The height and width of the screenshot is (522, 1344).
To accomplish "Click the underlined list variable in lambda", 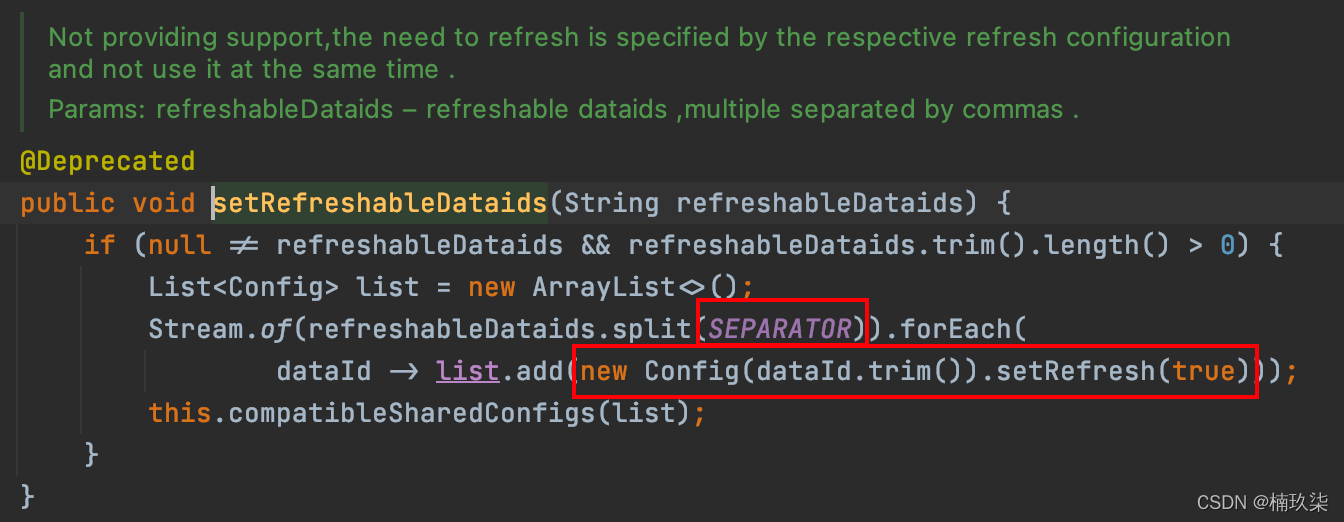I will (468, 371).
